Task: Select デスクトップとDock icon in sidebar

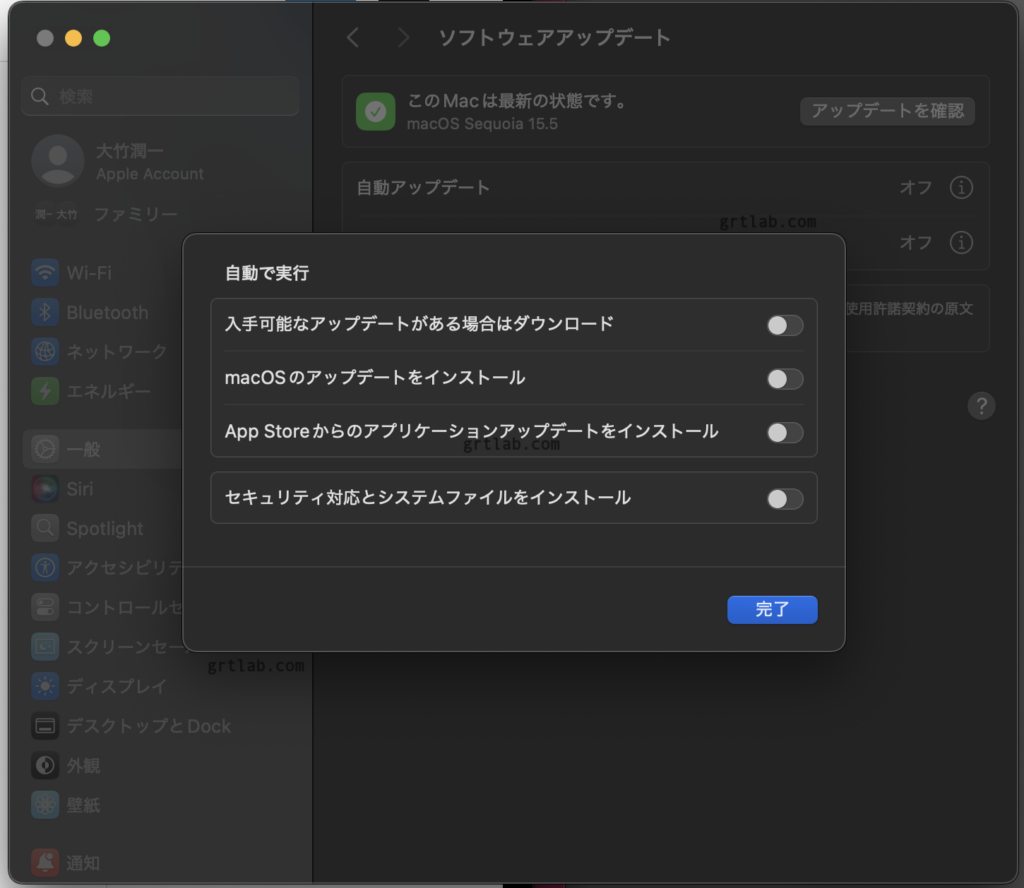Action: 45,725
